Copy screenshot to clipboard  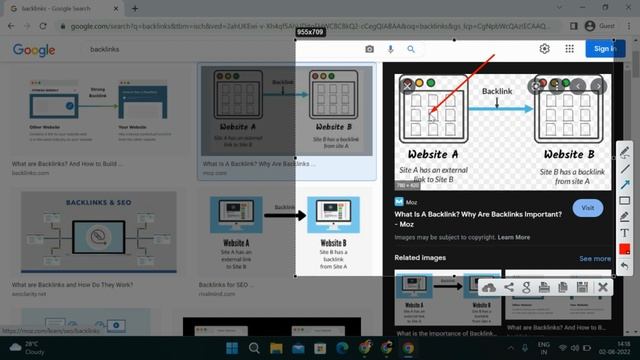563,287
